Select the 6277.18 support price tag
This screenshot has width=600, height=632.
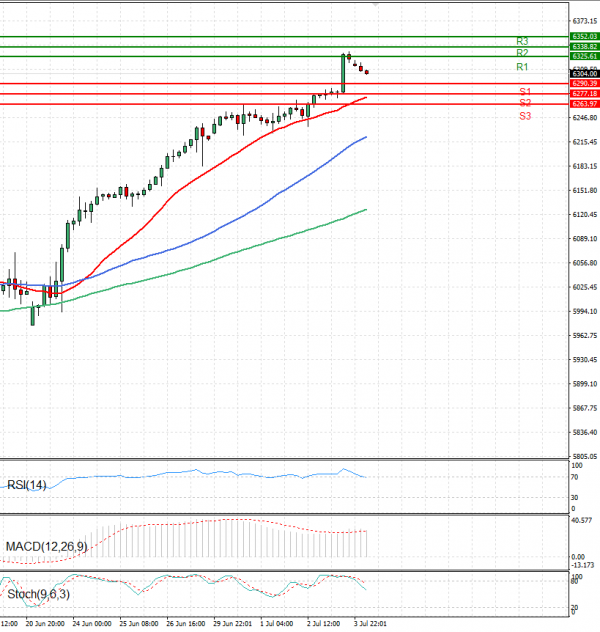click(x=585, y=94)
